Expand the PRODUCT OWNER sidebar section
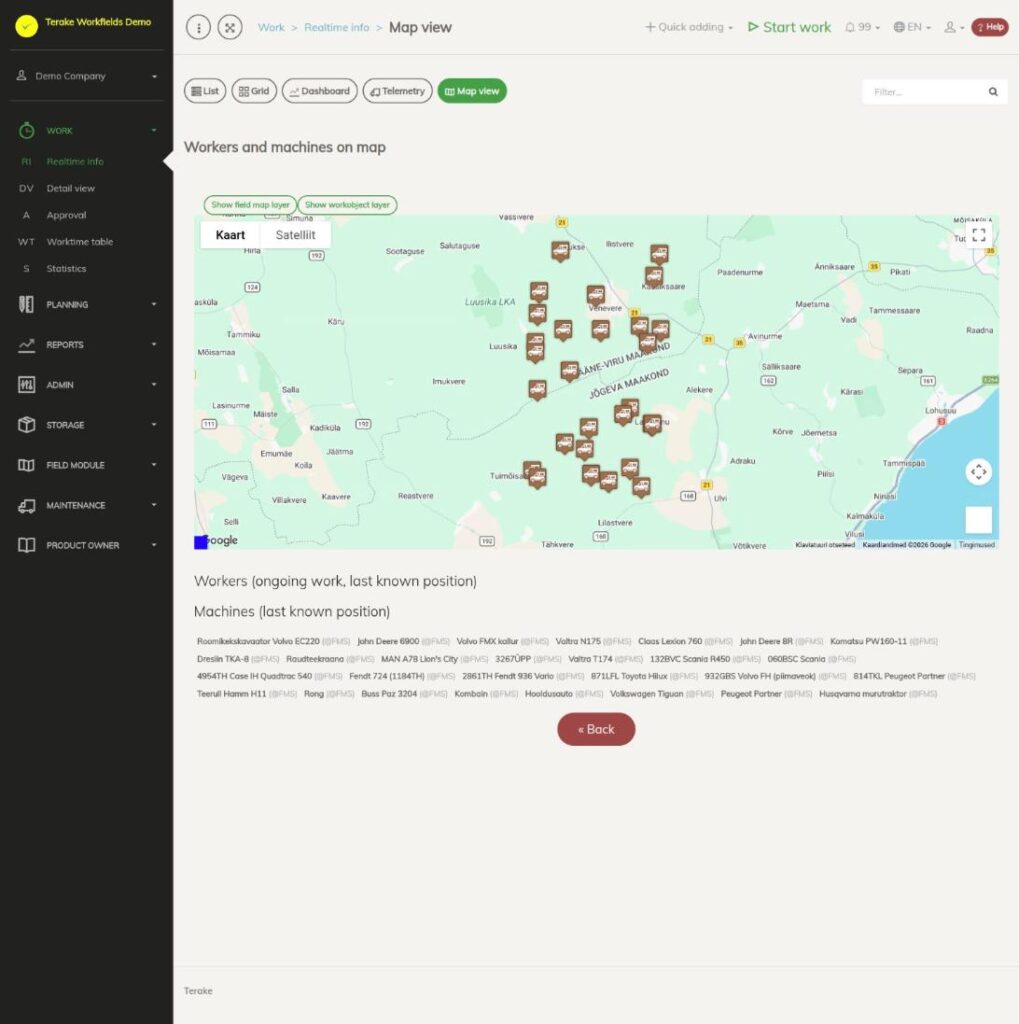Image resolution: width=1019 pixels, height=1024 pixels. [x=87, y=545]
